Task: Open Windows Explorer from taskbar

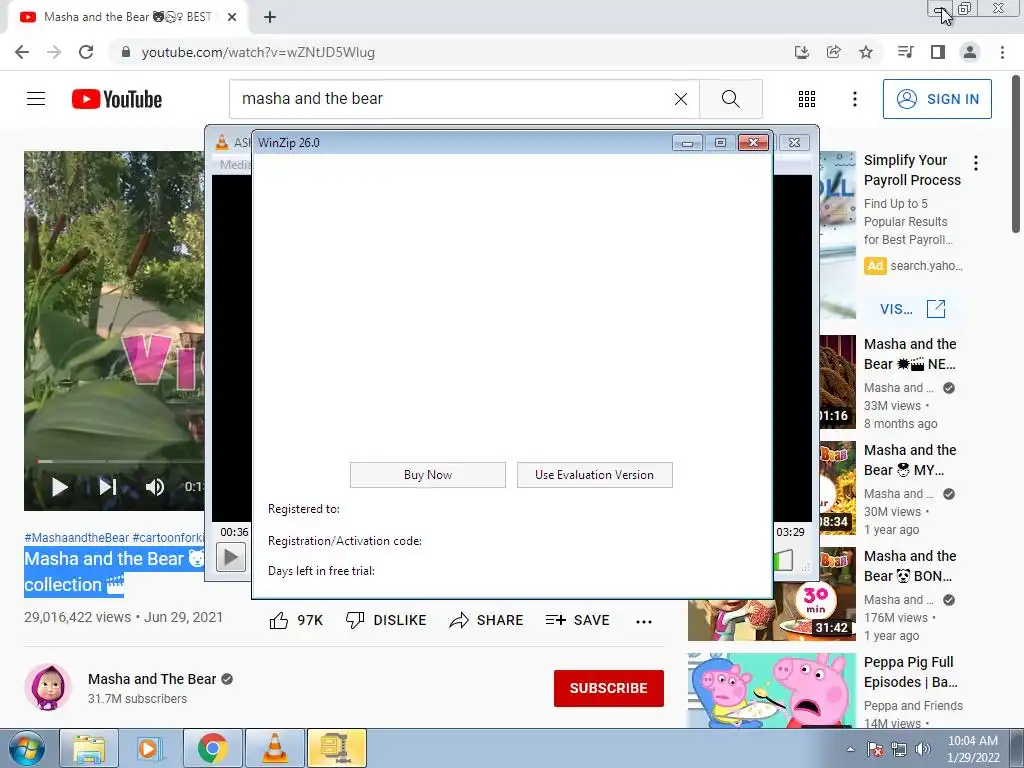Action: coord(89,748)
